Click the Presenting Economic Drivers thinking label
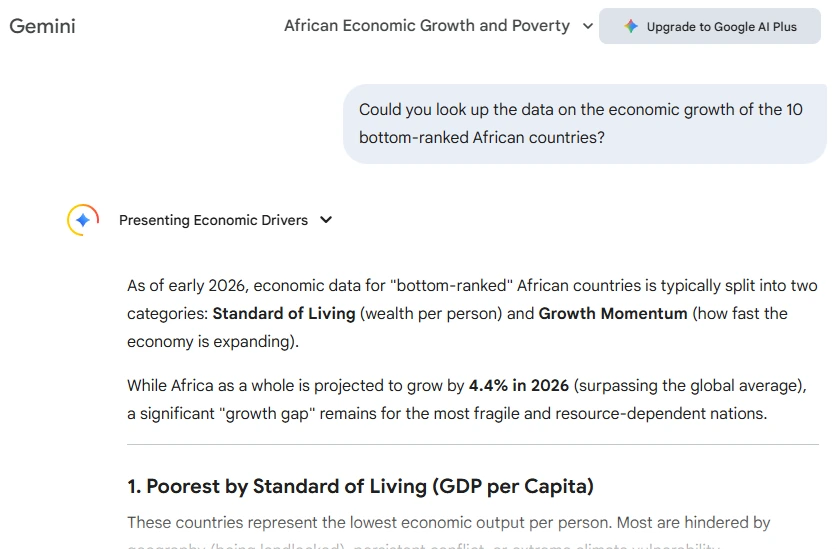Viewport: 836px width, 549px height. tap(213, 220)
